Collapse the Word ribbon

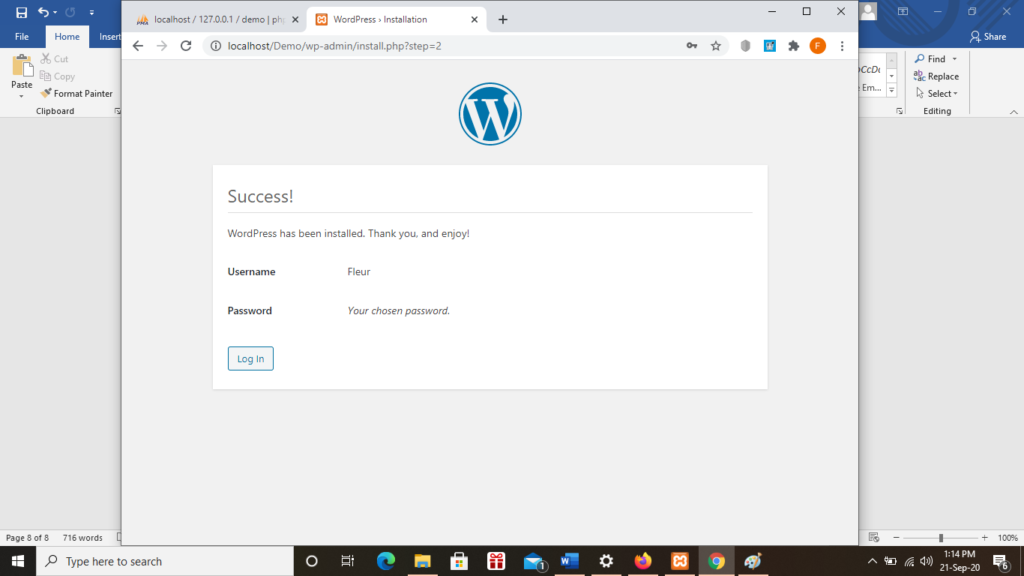pos(1014,112)
